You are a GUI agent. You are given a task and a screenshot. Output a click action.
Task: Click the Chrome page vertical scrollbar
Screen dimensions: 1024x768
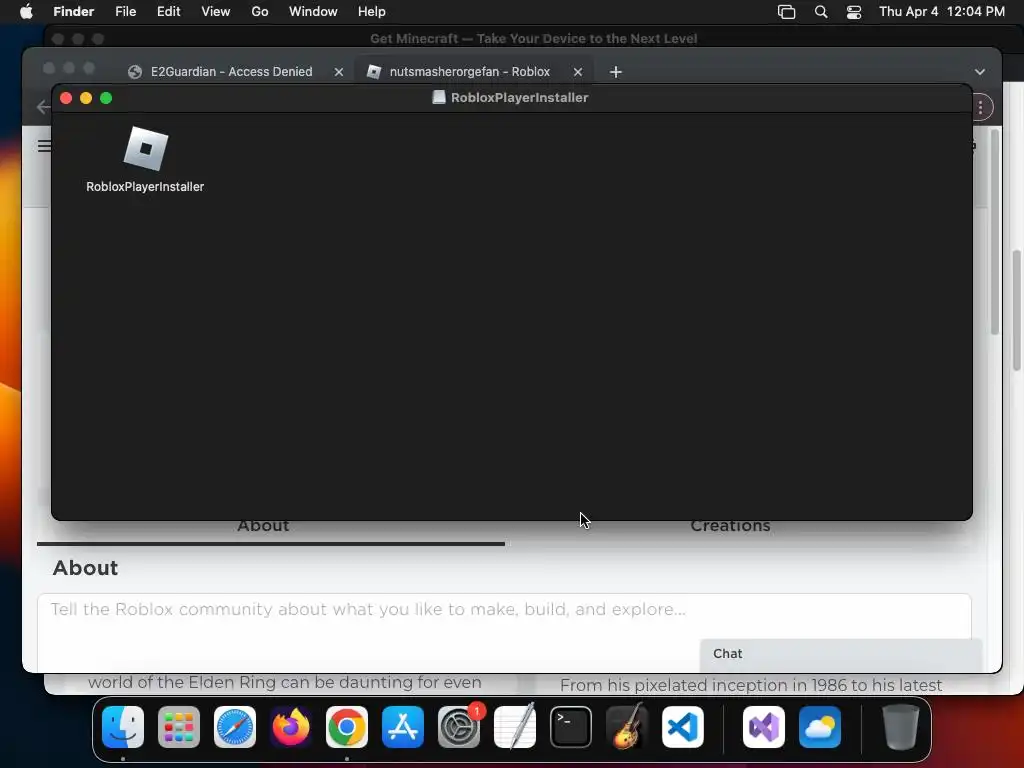[995, 233]
